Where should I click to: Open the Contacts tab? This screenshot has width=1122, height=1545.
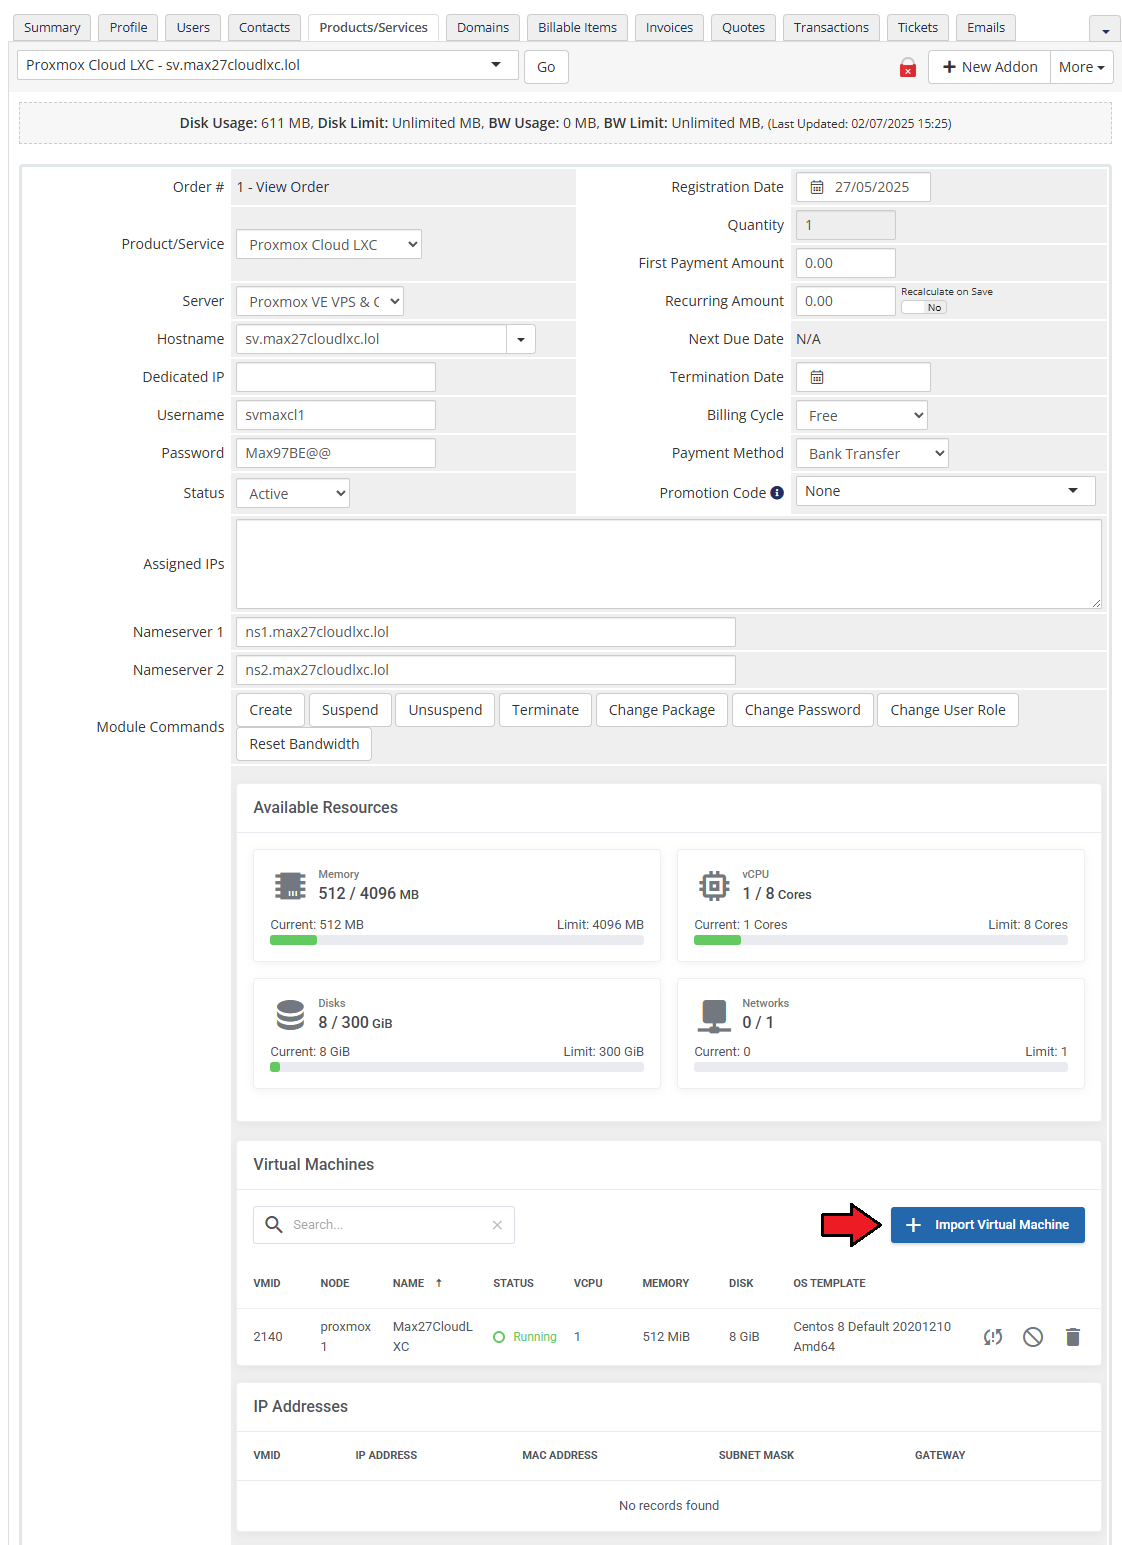tap(265, 28)
